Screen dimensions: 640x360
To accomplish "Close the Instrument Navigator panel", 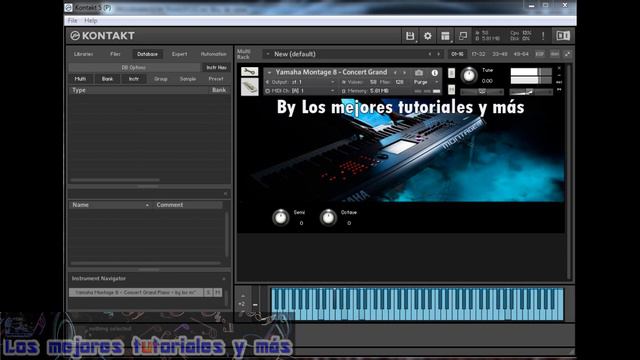I will (x=224, y=279).
